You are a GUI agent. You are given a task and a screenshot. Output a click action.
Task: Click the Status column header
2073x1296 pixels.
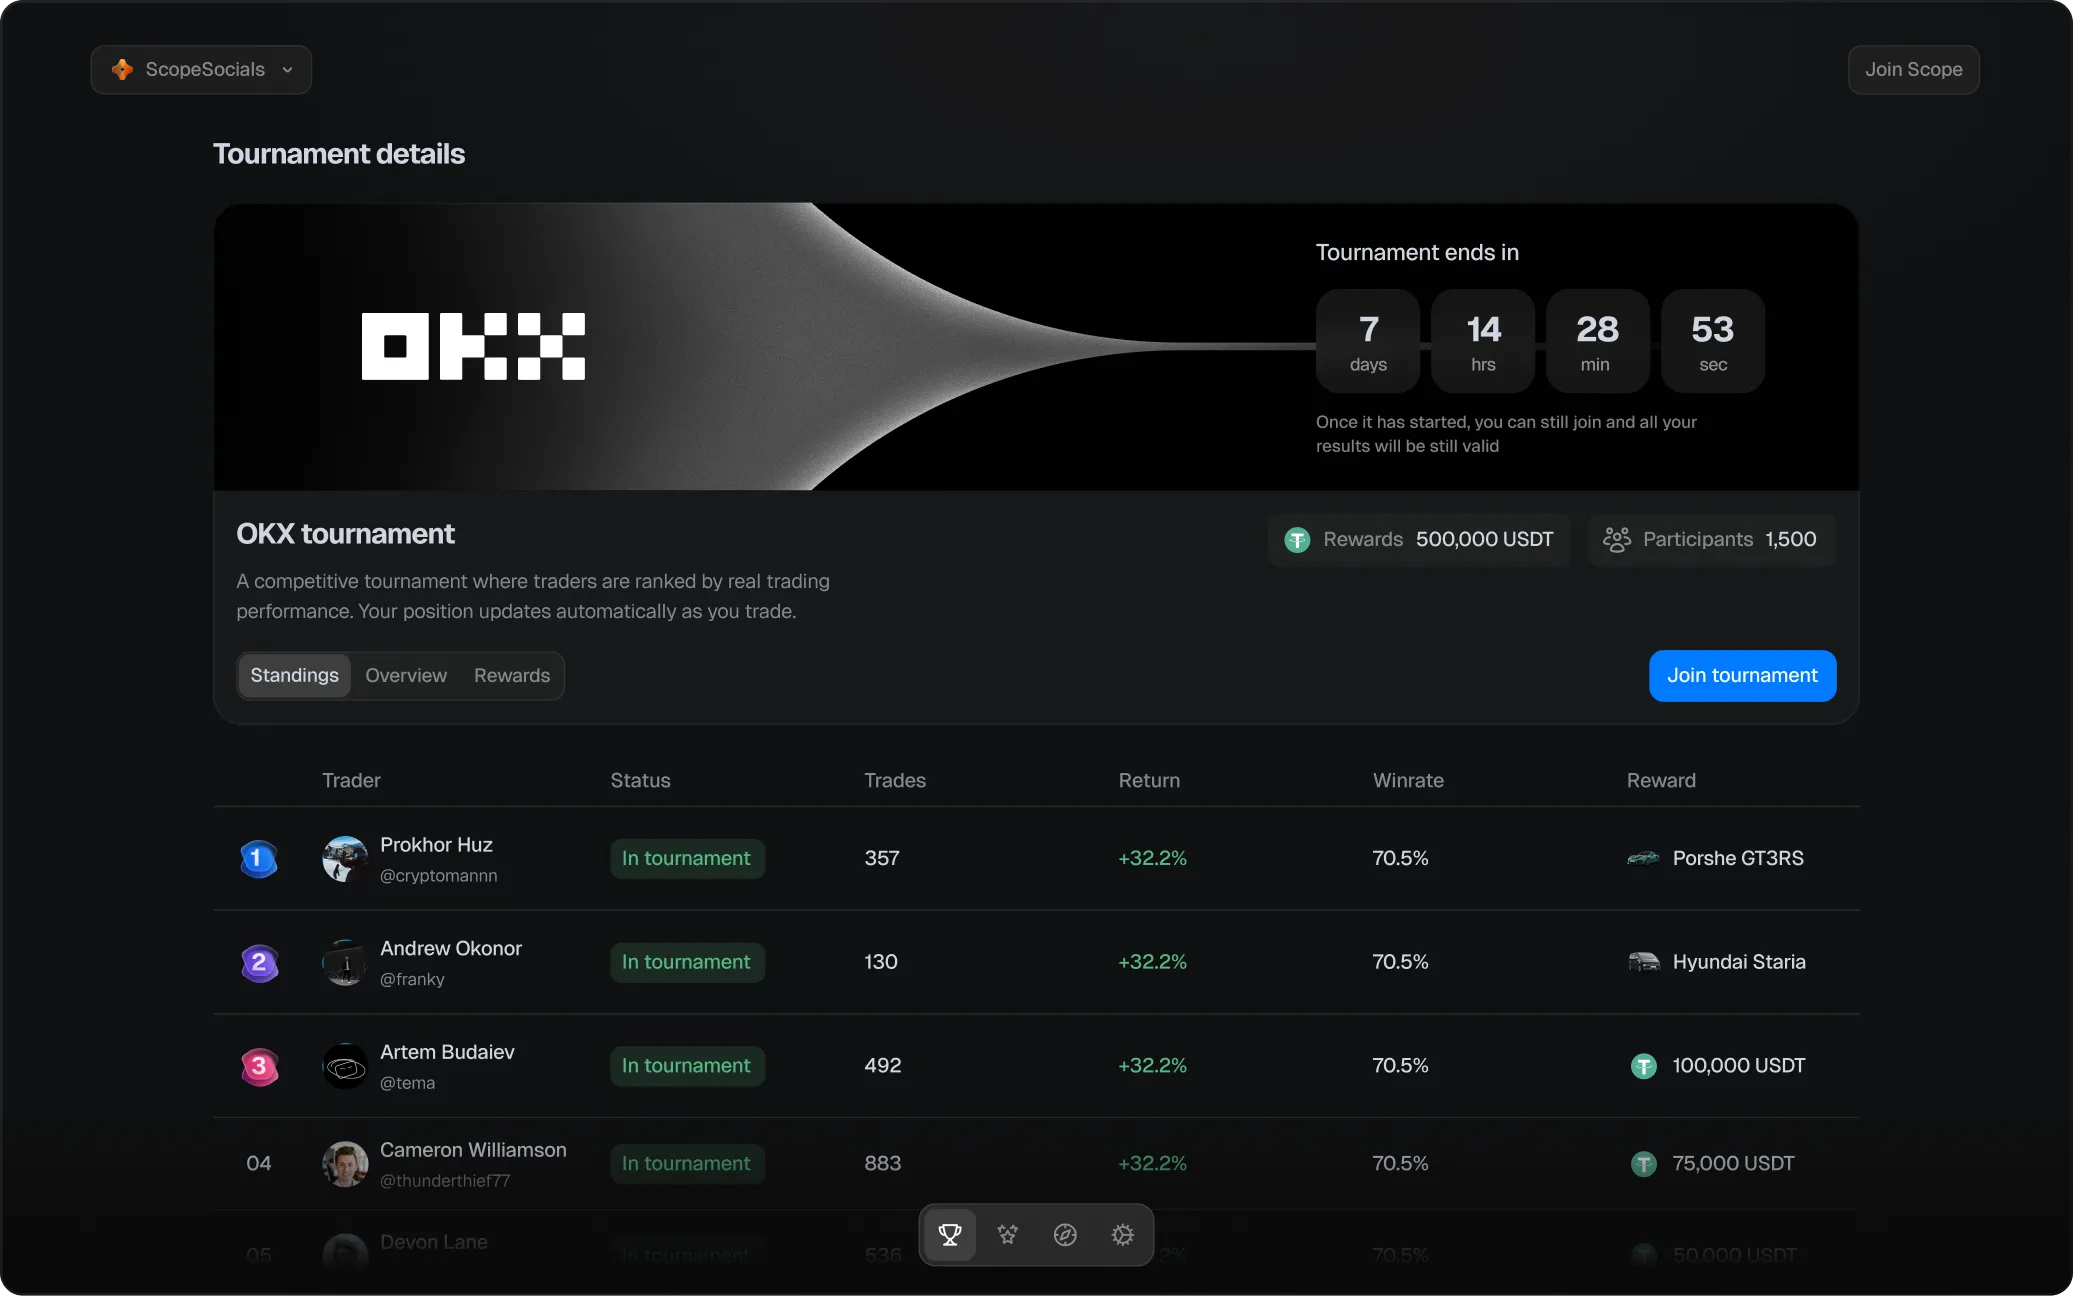tap(640, 780)
